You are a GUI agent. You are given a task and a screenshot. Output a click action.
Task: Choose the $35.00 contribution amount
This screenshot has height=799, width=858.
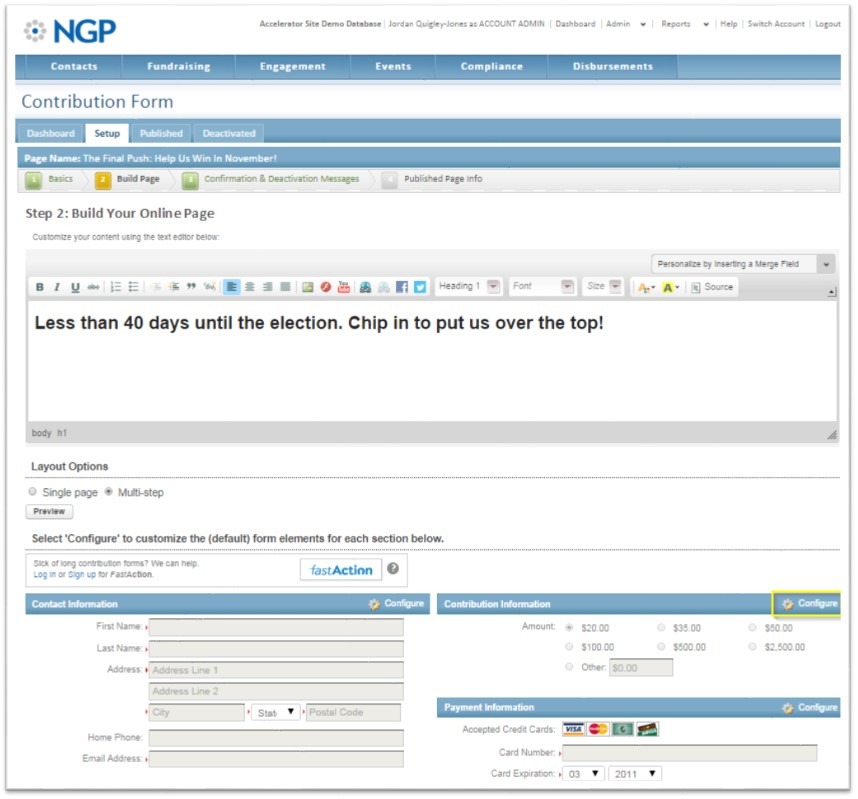pyautogui.click(x=661, y=628)
